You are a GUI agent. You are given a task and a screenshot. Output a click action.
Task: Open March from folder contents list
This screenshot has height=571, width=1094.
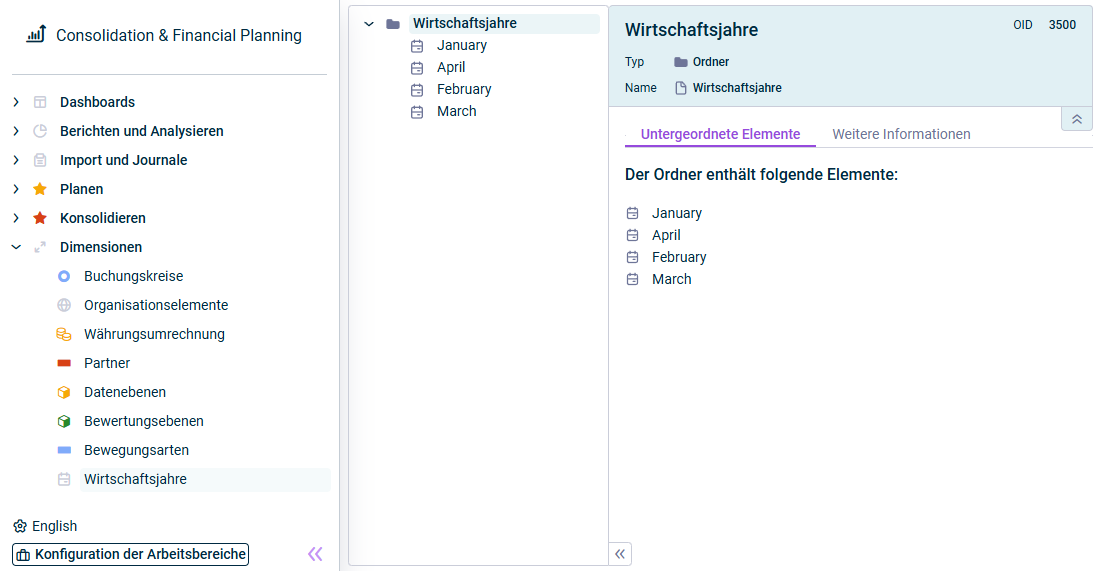pyautogui.click(x=671, y=279)
